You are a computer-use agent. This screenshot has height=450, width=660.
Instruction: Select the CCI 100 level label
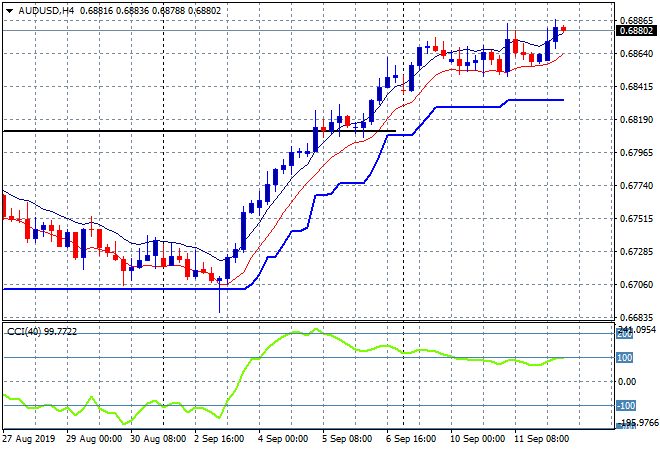click(625, 358)
